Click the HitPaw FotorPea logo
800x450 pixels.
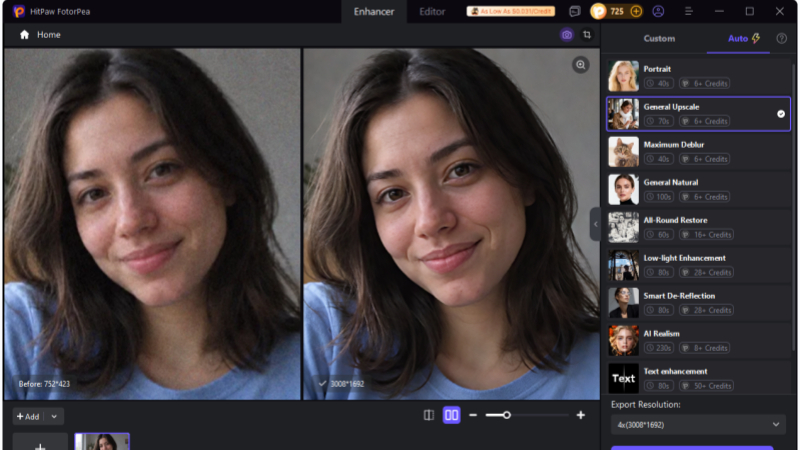tap(19, 11)
